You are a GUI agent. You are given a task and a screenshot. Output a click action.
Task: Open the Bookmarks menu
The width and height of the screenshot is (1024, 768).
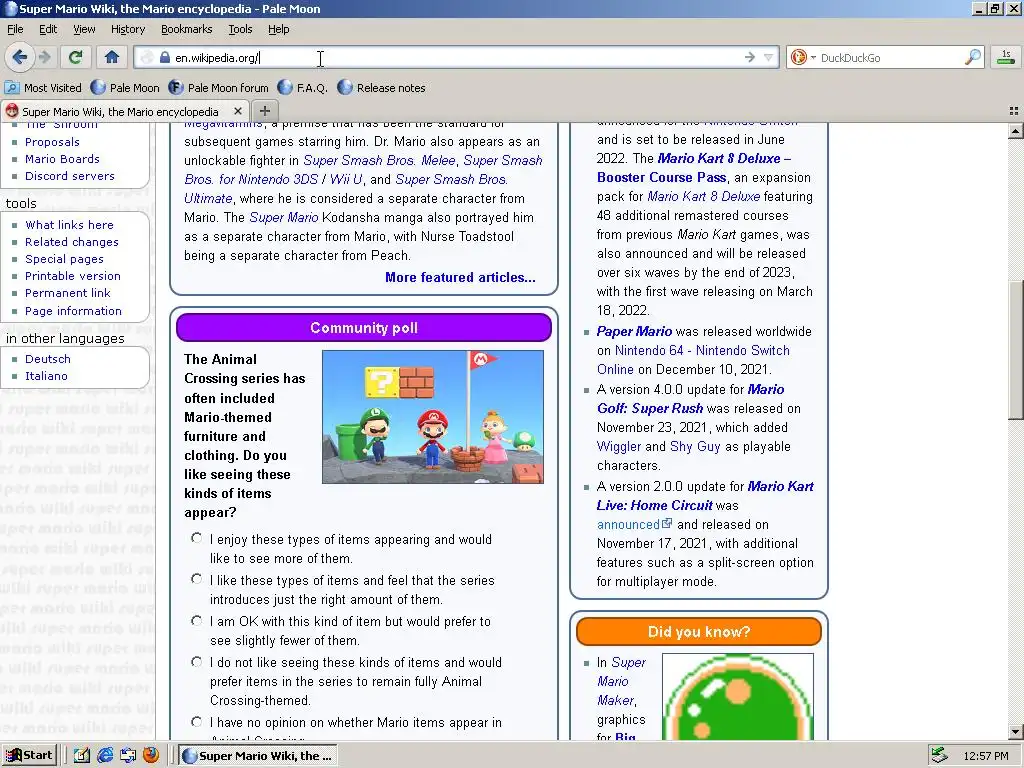point(186,29)
